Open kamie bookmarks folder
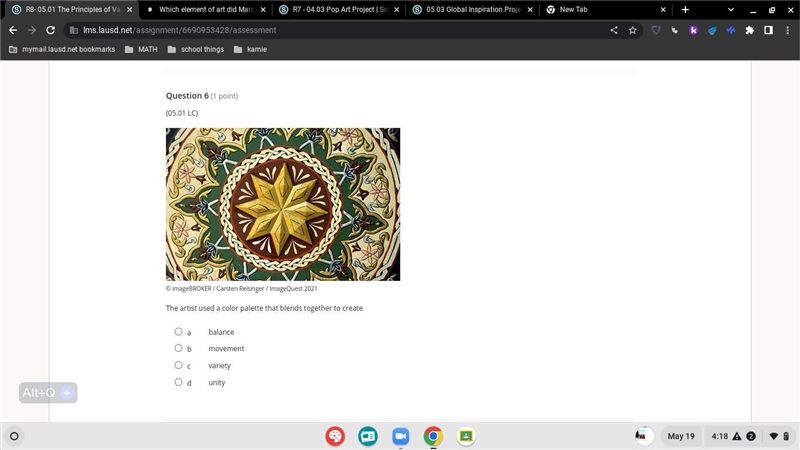 pyautogui.click(x=251, y=49)
